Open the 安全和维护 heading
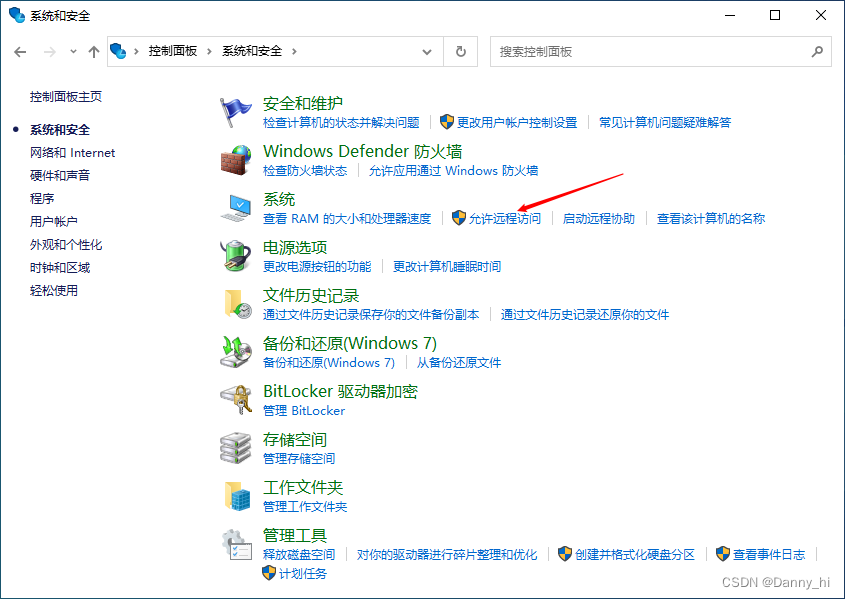This screenshot has height=599, width=845. coord(303,103)
